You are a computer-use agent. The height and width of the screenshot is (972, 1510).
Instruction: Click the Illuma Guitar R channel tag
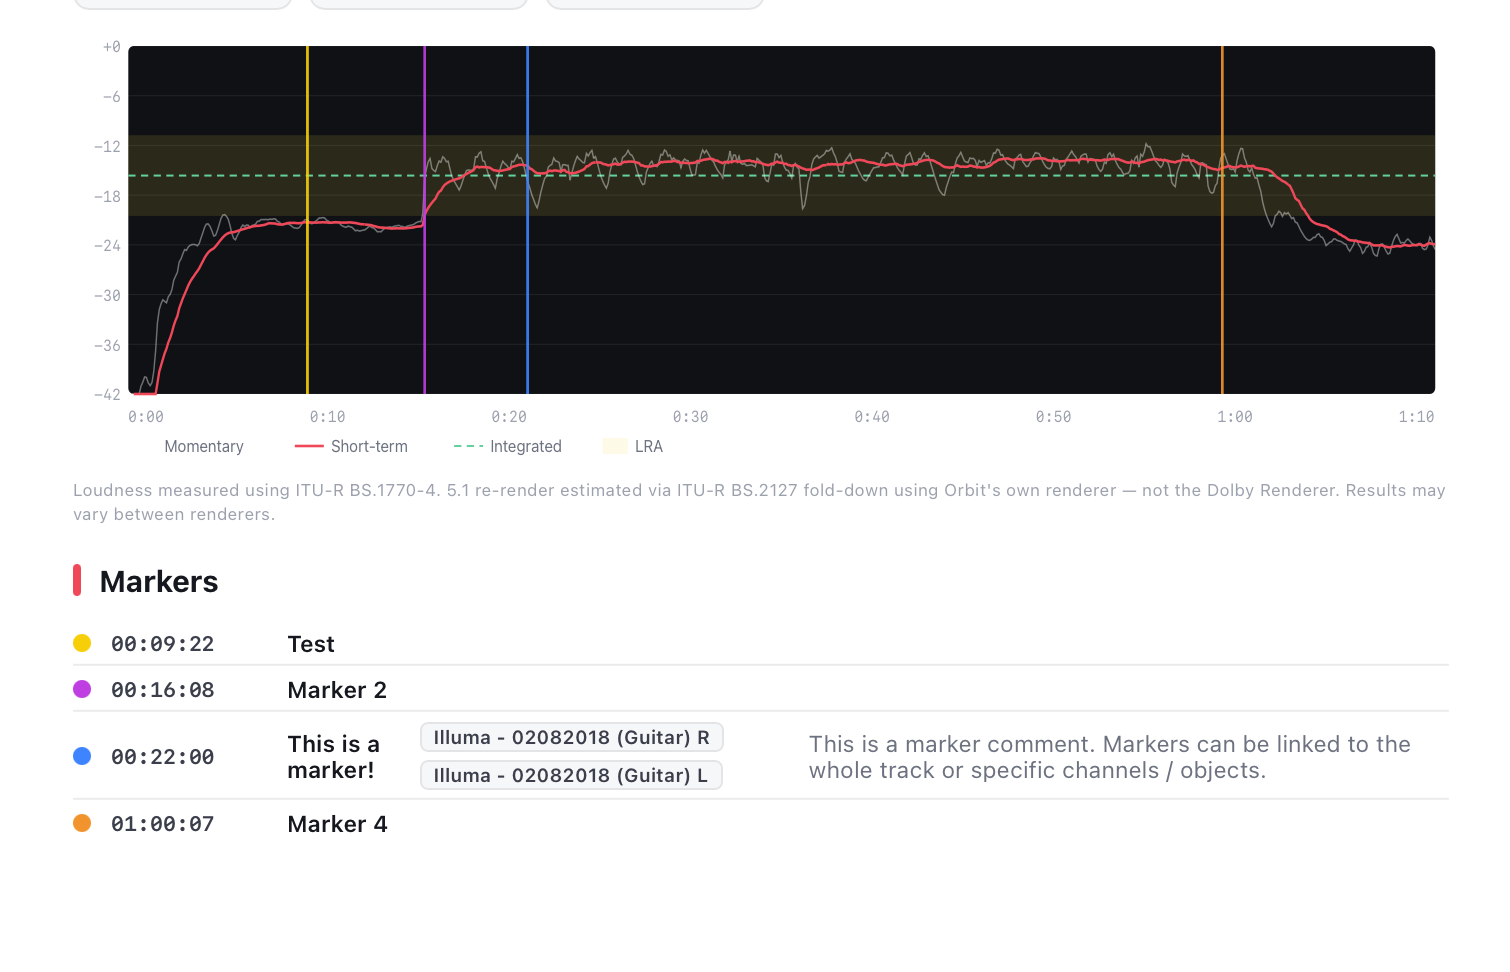(x=572, y=737)
